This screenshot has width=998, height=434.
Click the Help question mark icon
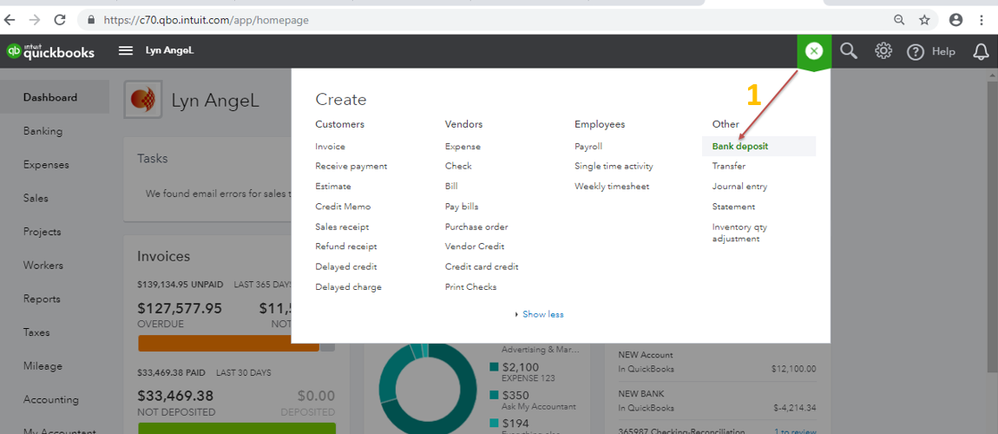coord(915,52)
